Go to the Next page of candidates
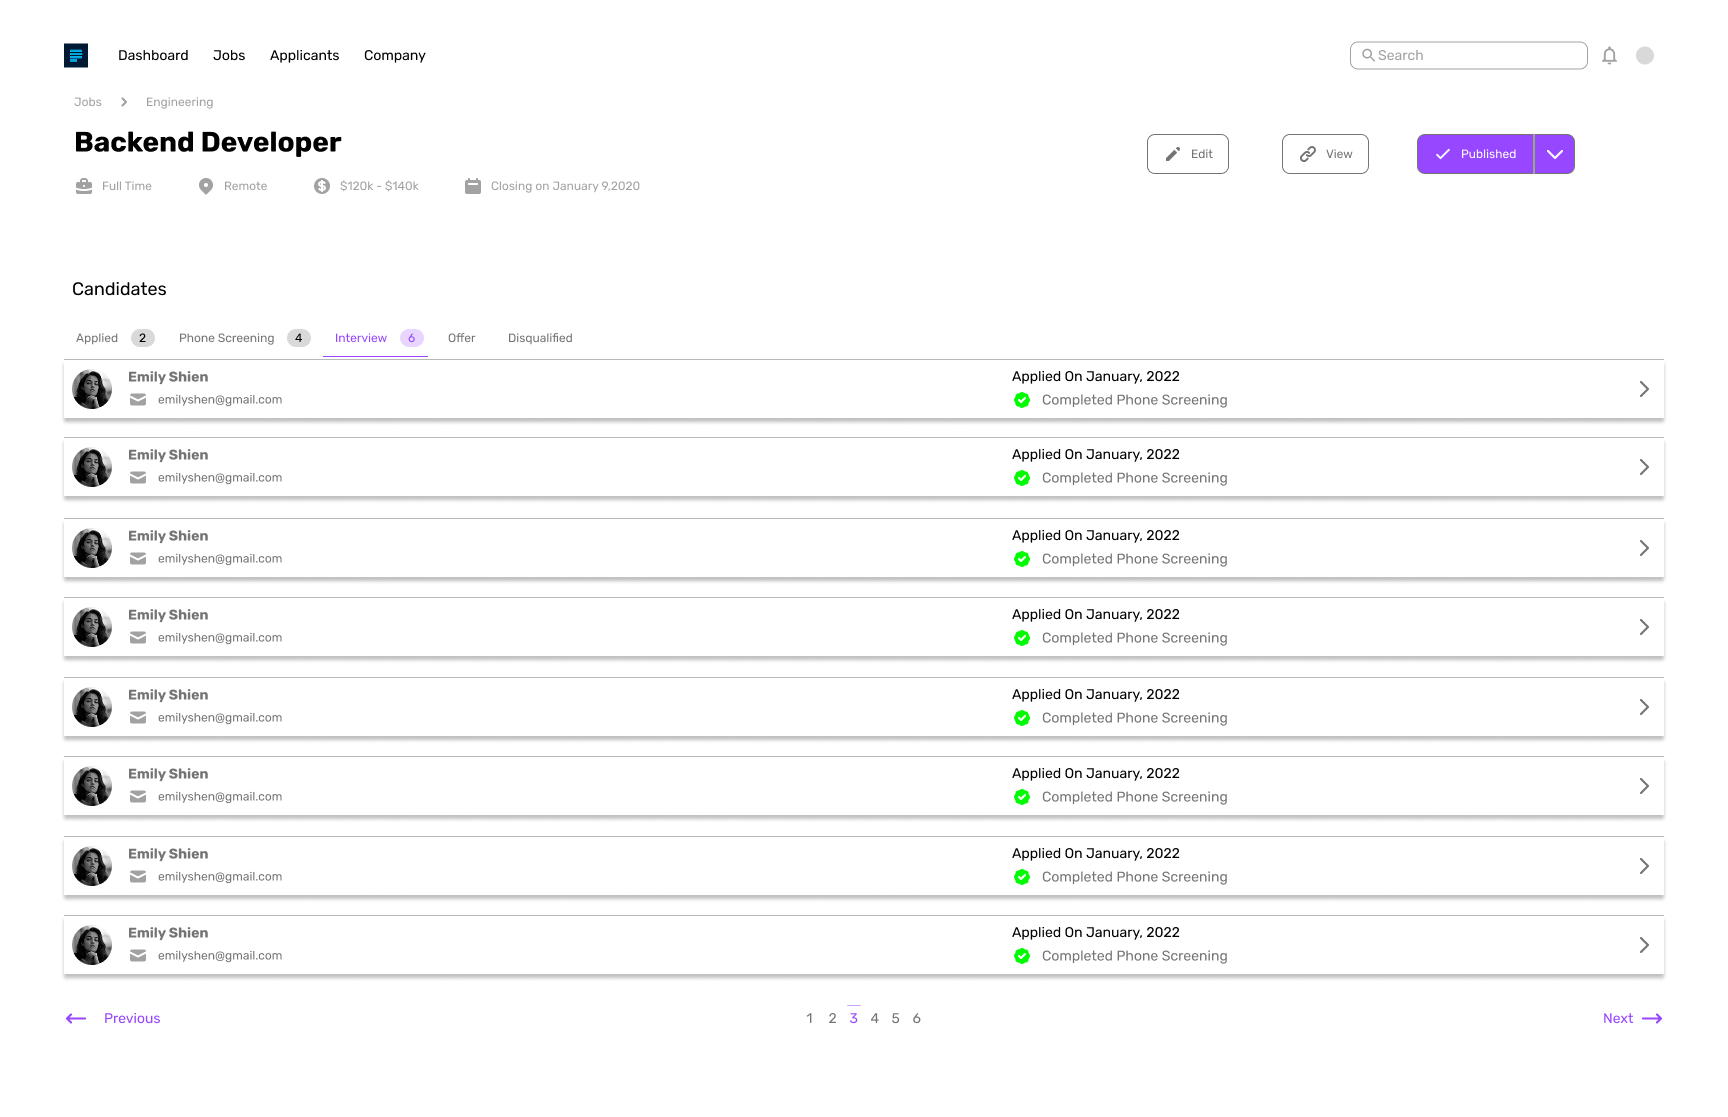Viewport: 1728px width, 1117px height. pos(1631,1018)
